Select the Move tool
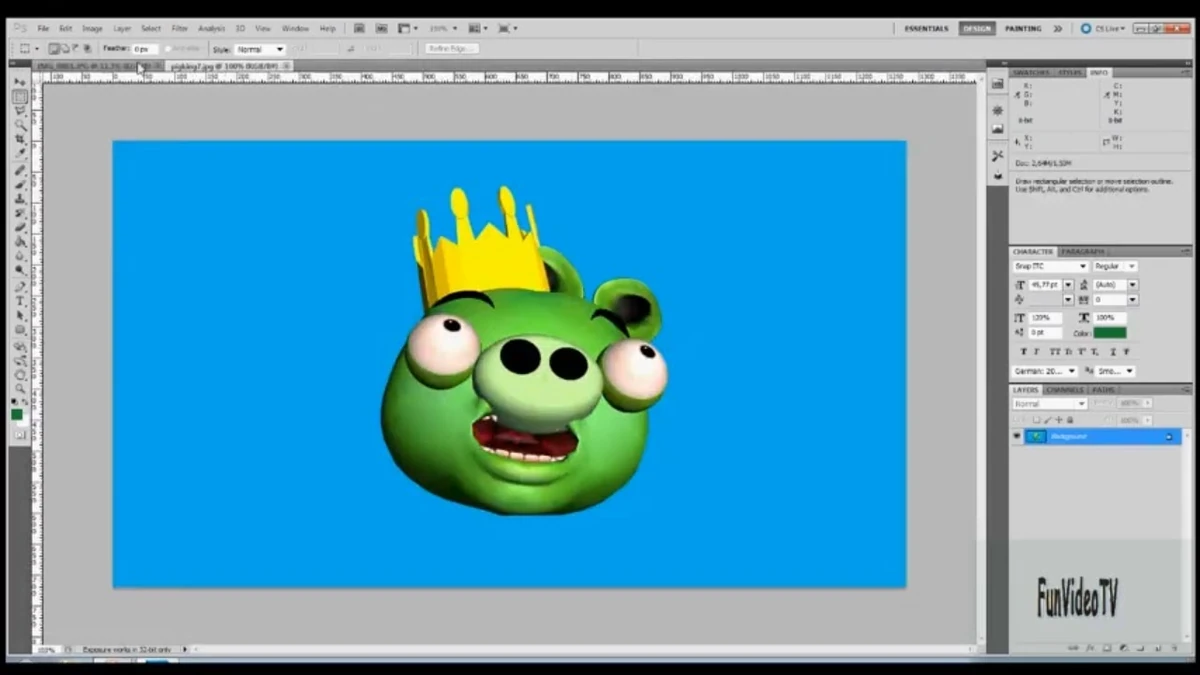The height and width of the screenshot is (675, 1200). (x=20, y=83)
